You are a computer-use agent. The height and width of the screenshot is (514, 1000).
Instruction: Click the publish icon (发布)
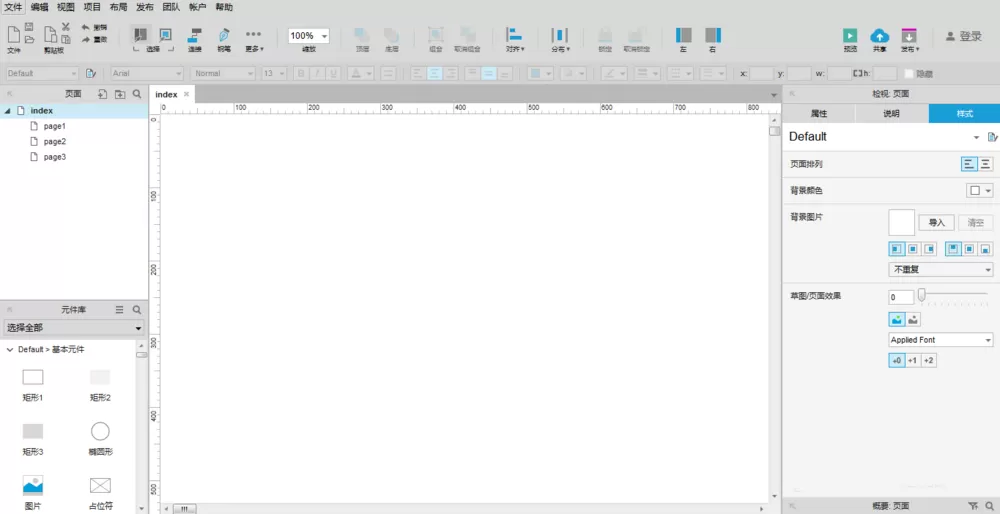pyautogui.click(x=909, y=36)
